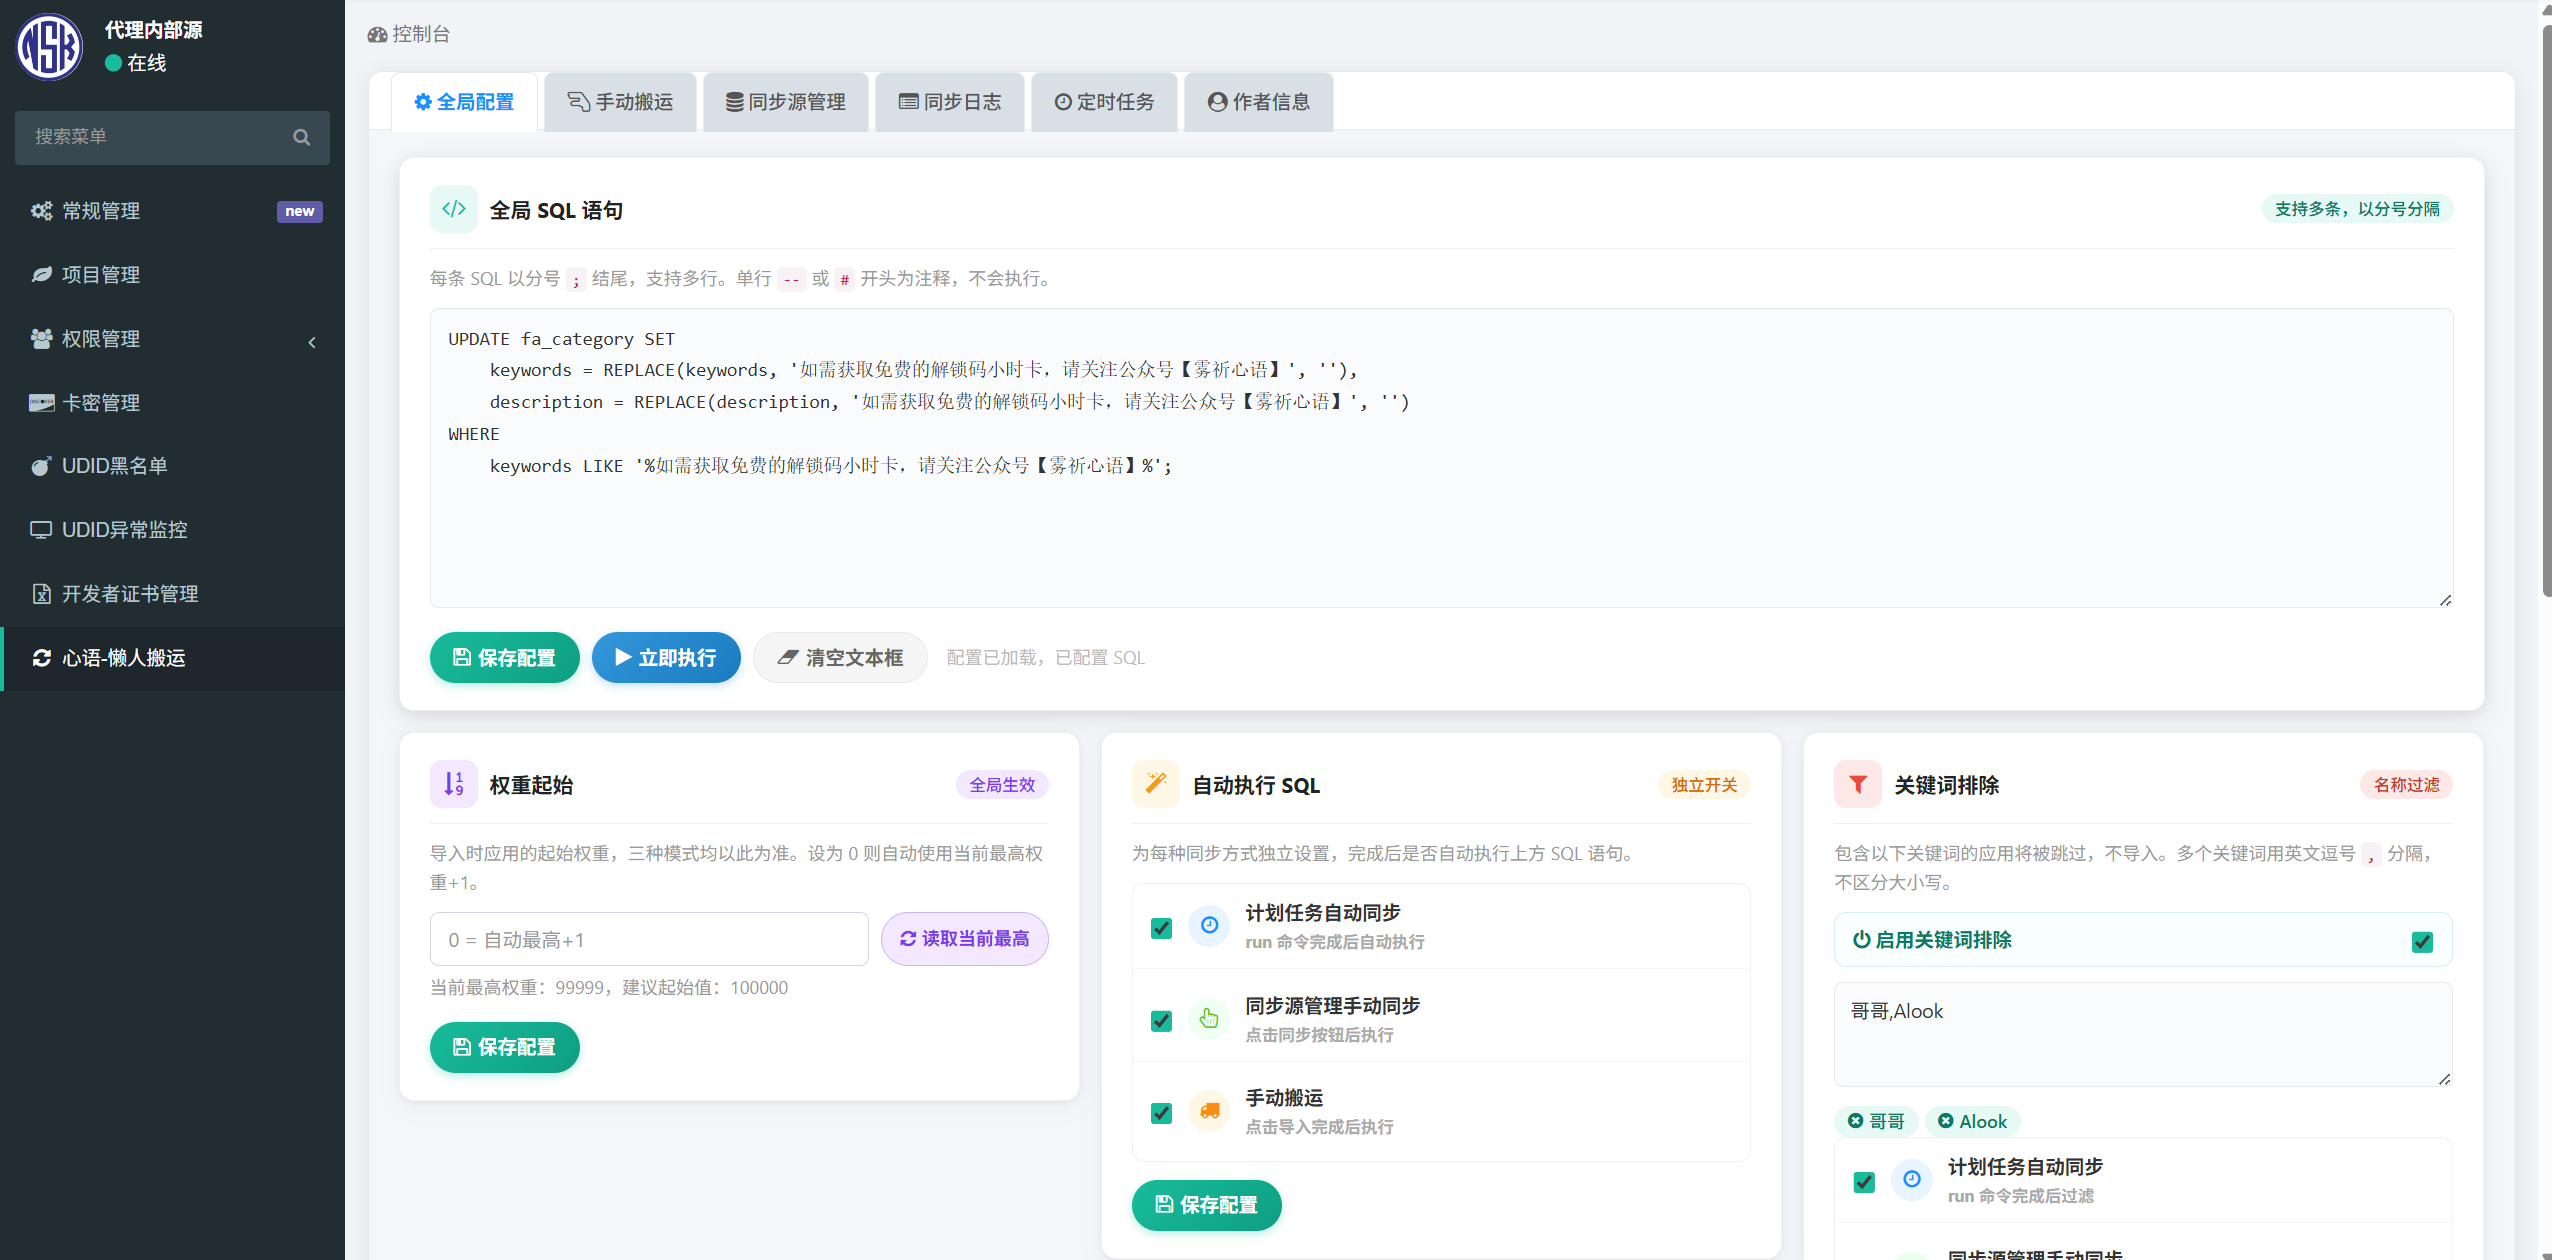Viewport: 2552px width, 1260px height.
Task: Collapse the 权限管理 submenu chevron
Action: (312, 341)
